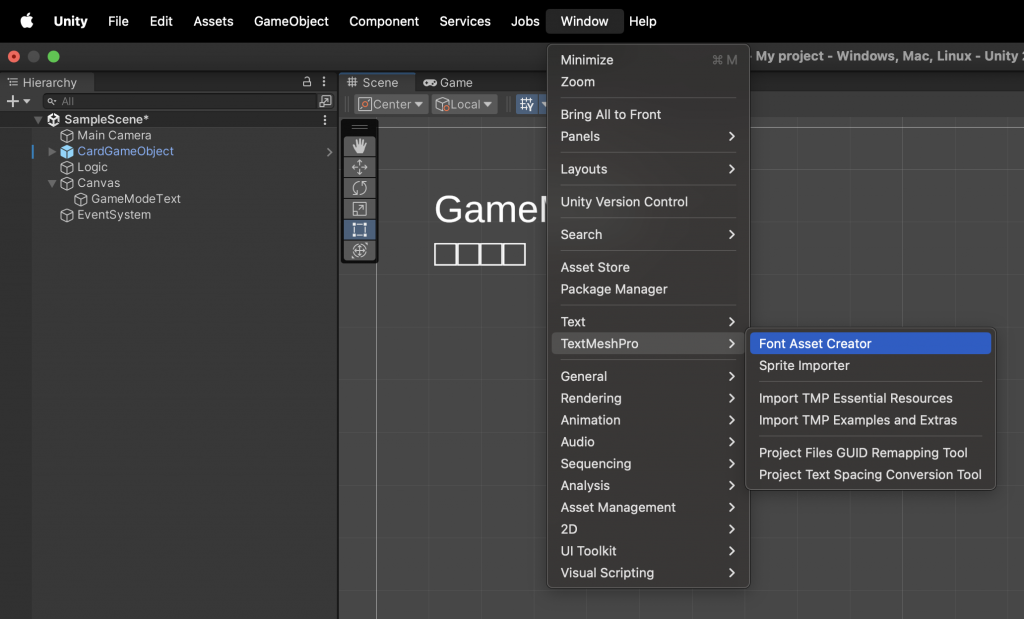Select Import TMP Examples and Extras
This screenshot has height=619, width=1024.
[x=870, y=420]
